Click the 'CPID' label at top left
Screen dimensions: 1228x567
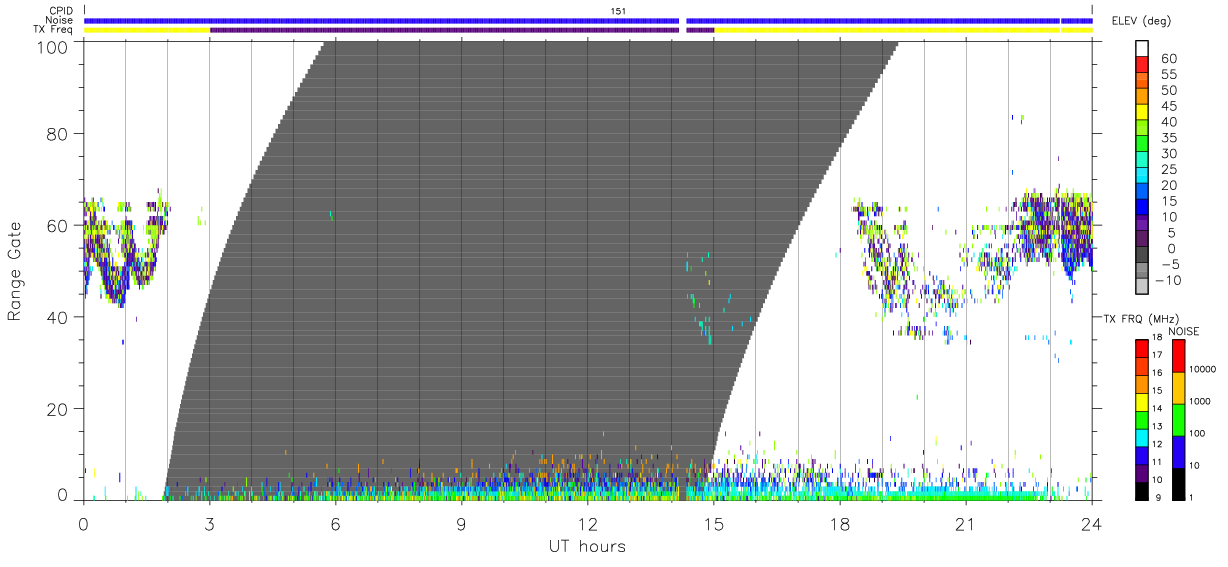click(61, 11)
